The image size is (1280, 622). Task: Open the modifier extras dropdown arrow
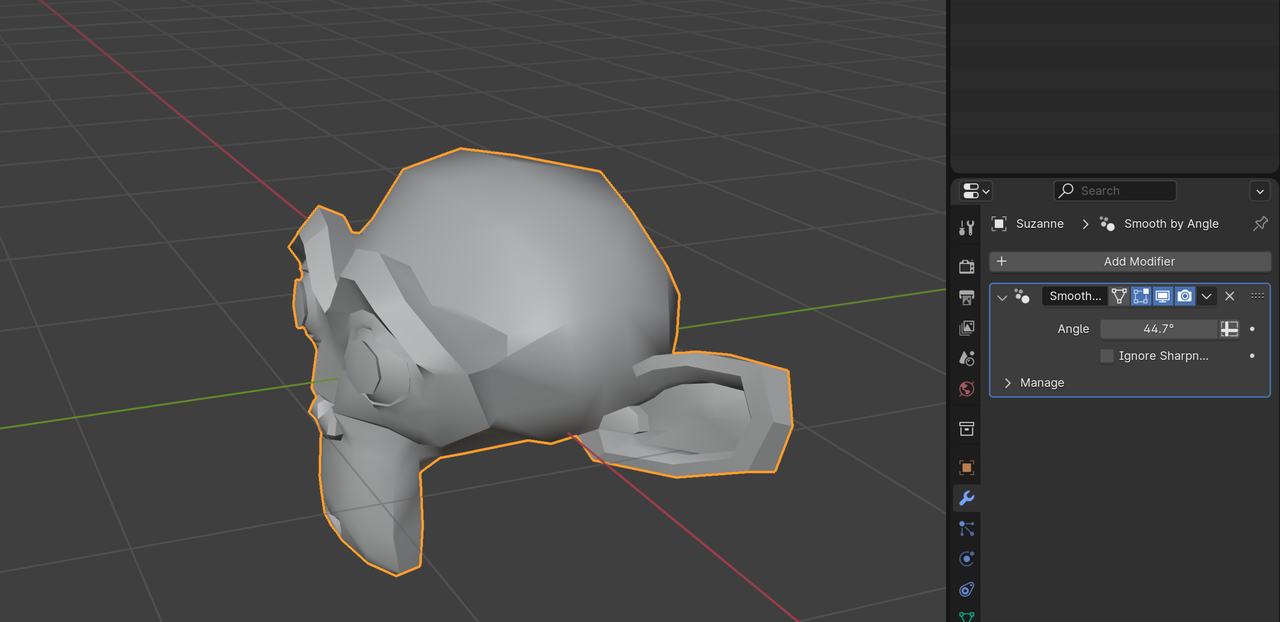point(1207,296)
